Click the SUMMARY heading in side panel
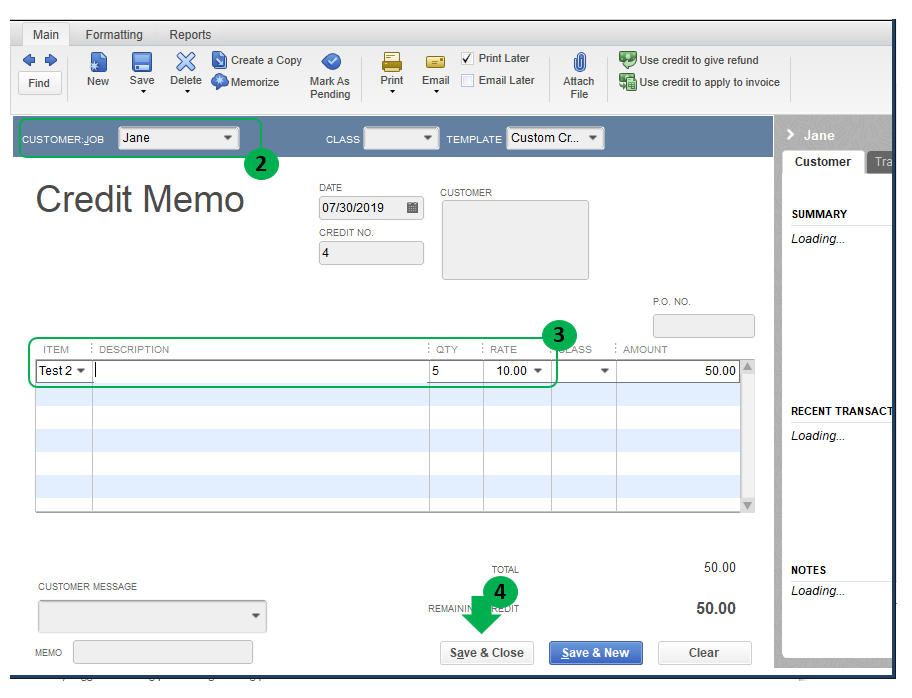Screen dimensions: 912x698 coord(819,214)
